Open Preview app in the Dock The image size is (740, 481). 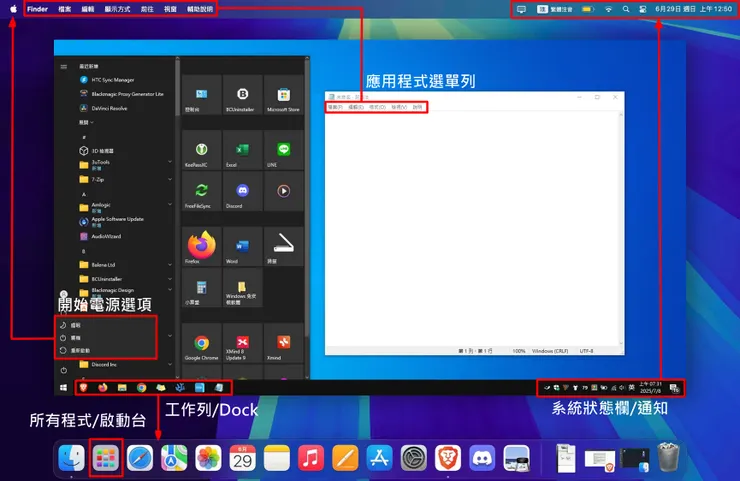(516, 458)
